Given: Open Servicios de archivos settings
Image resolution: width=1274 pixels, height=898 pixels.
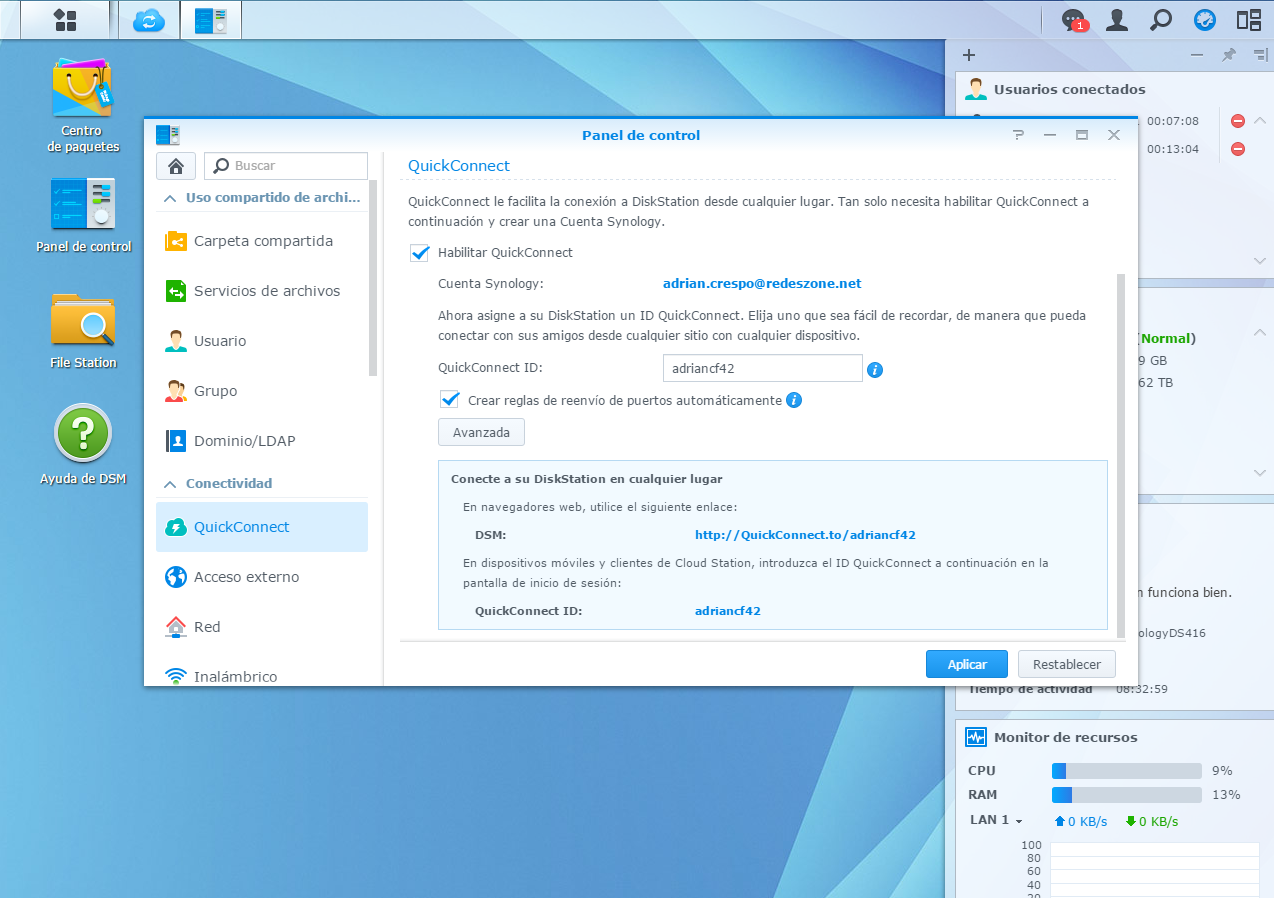Looking at the screenshot, I should point(262,291).
